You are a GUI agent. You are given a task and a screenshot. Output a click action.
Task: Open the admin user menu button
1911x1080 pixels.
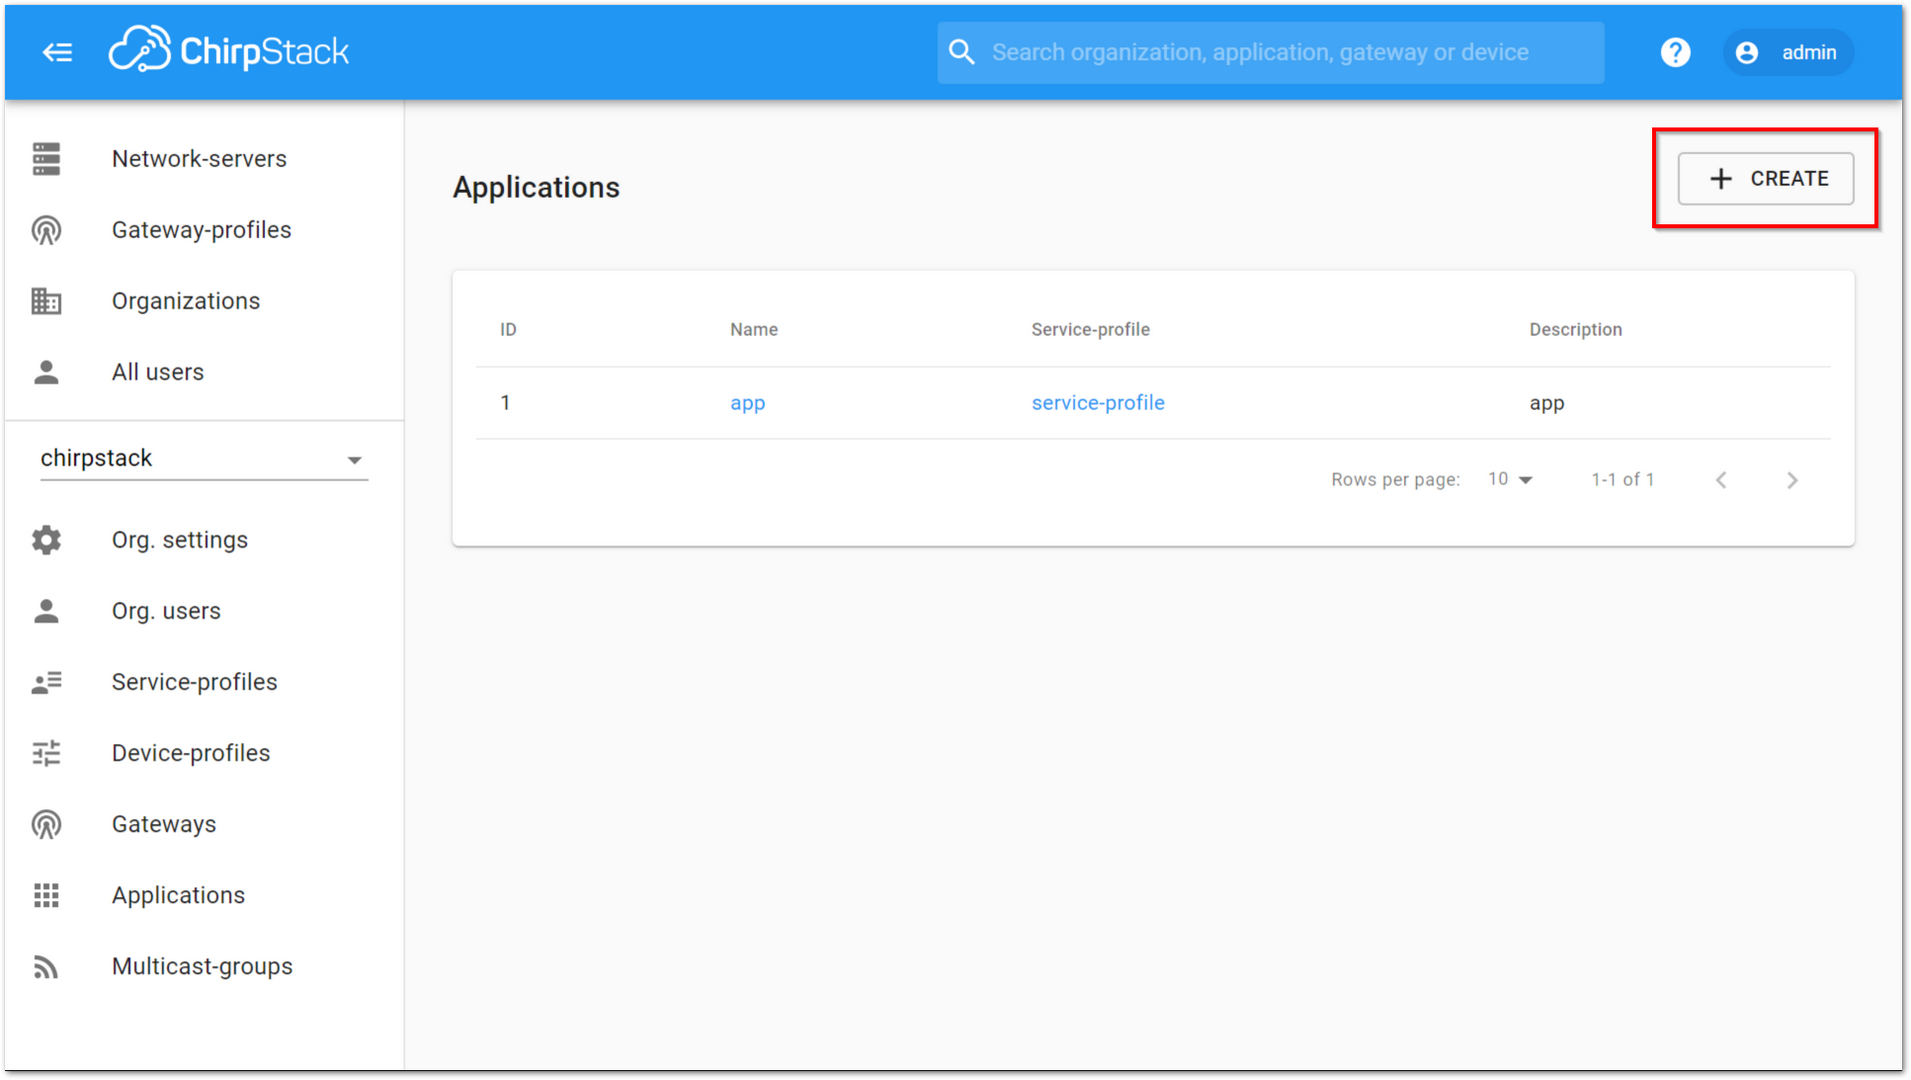pos(1788,52)
